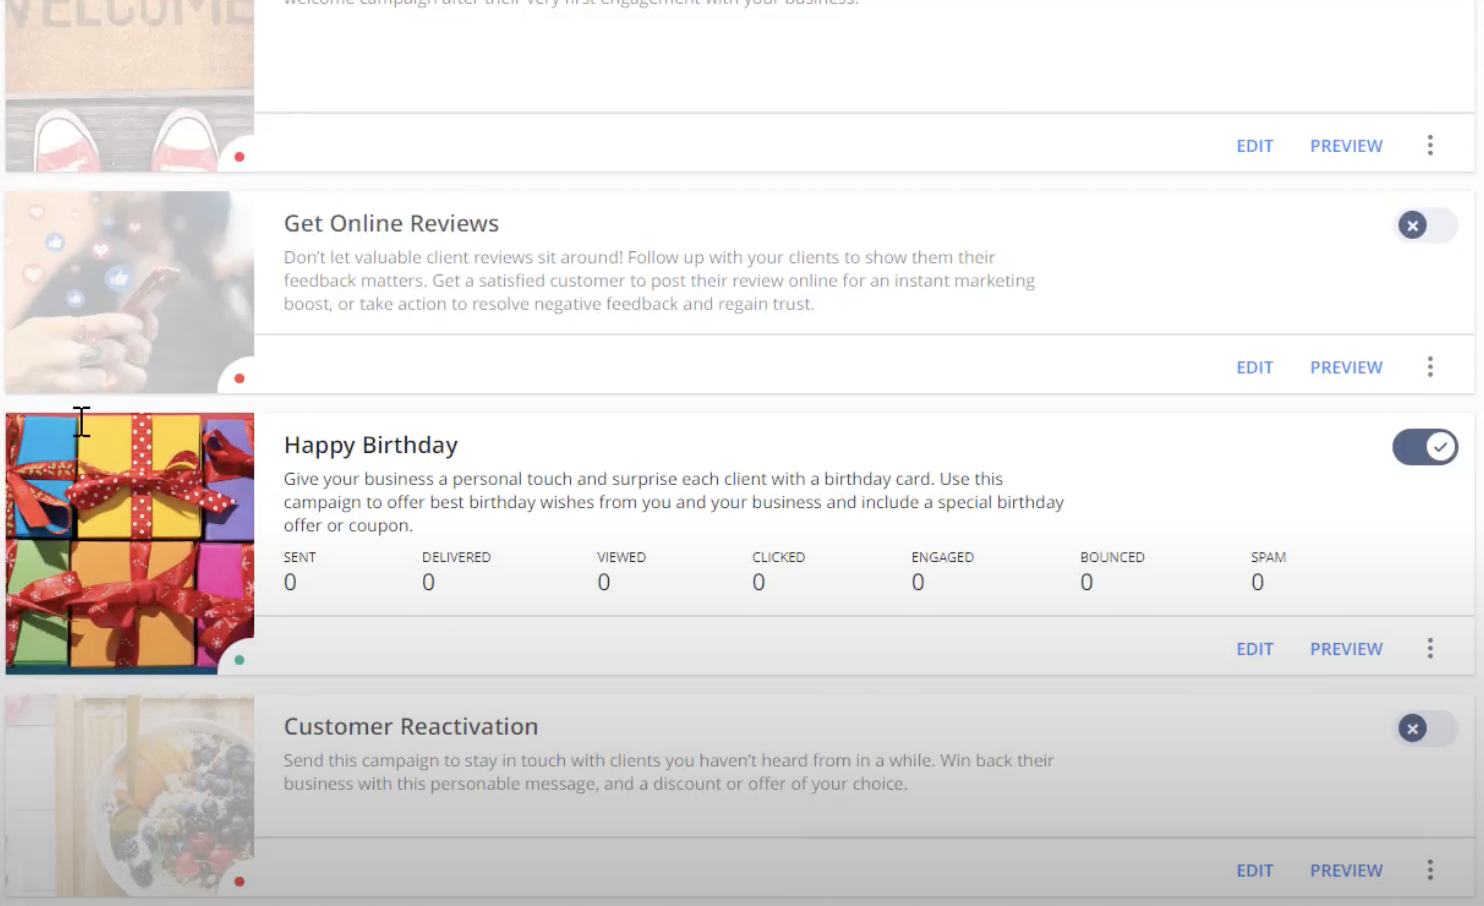Image resolution: width=1484 pixels, height=906 pixels.
Task: Preview the Get Online Reviews campaign
Action: click(1346, 367)
